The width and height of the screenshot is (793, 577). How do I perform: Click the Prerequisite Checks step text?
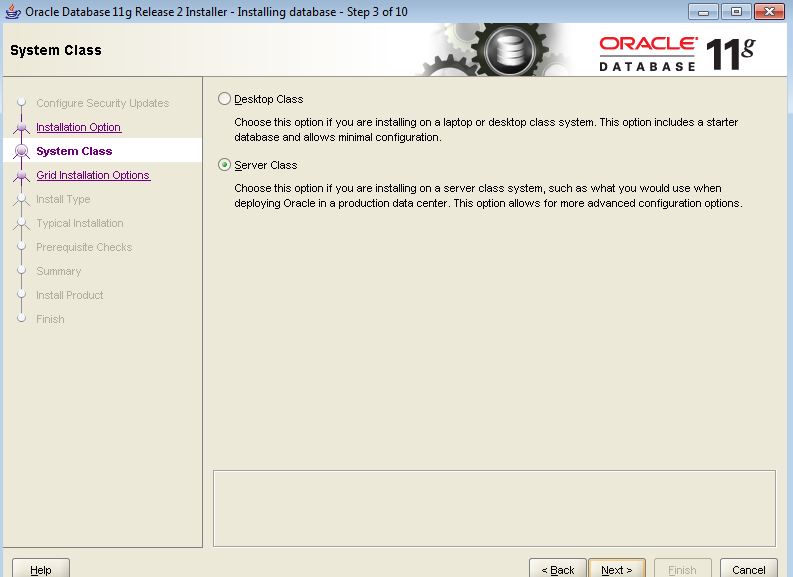pos(84,247)
